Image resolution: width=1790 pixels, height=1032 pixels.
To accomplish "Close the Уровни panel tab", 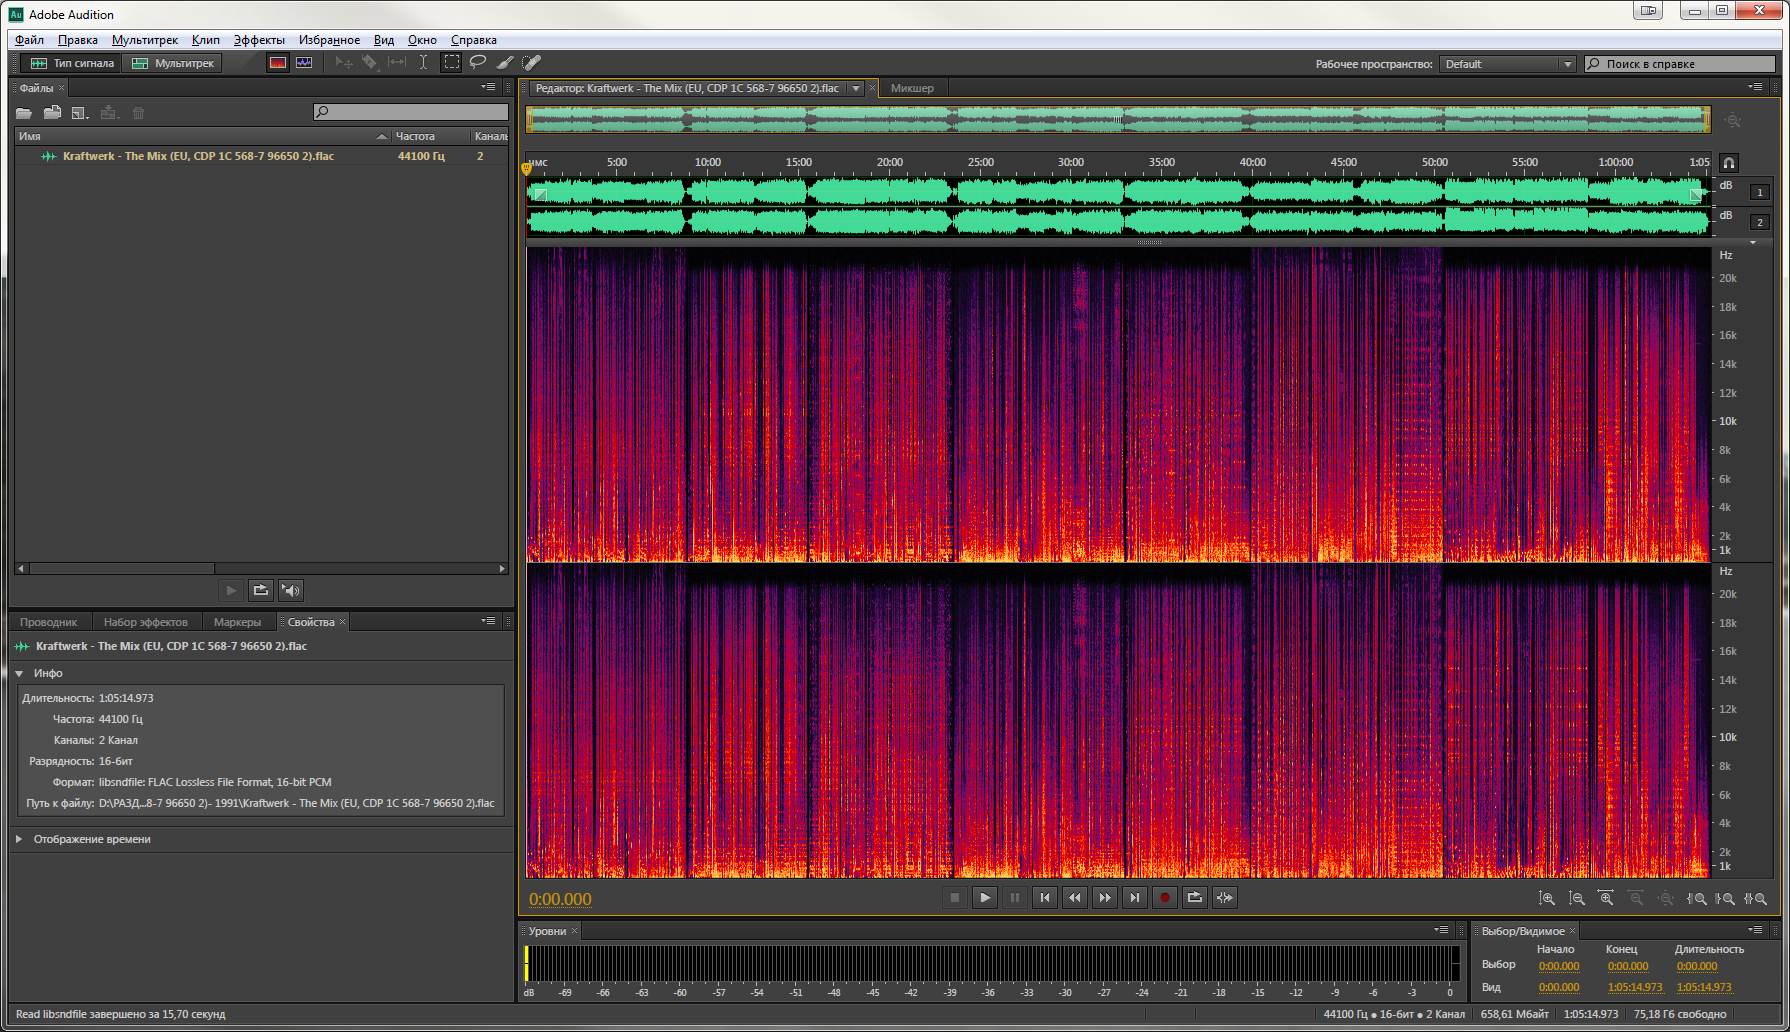I will coord(574,931).
